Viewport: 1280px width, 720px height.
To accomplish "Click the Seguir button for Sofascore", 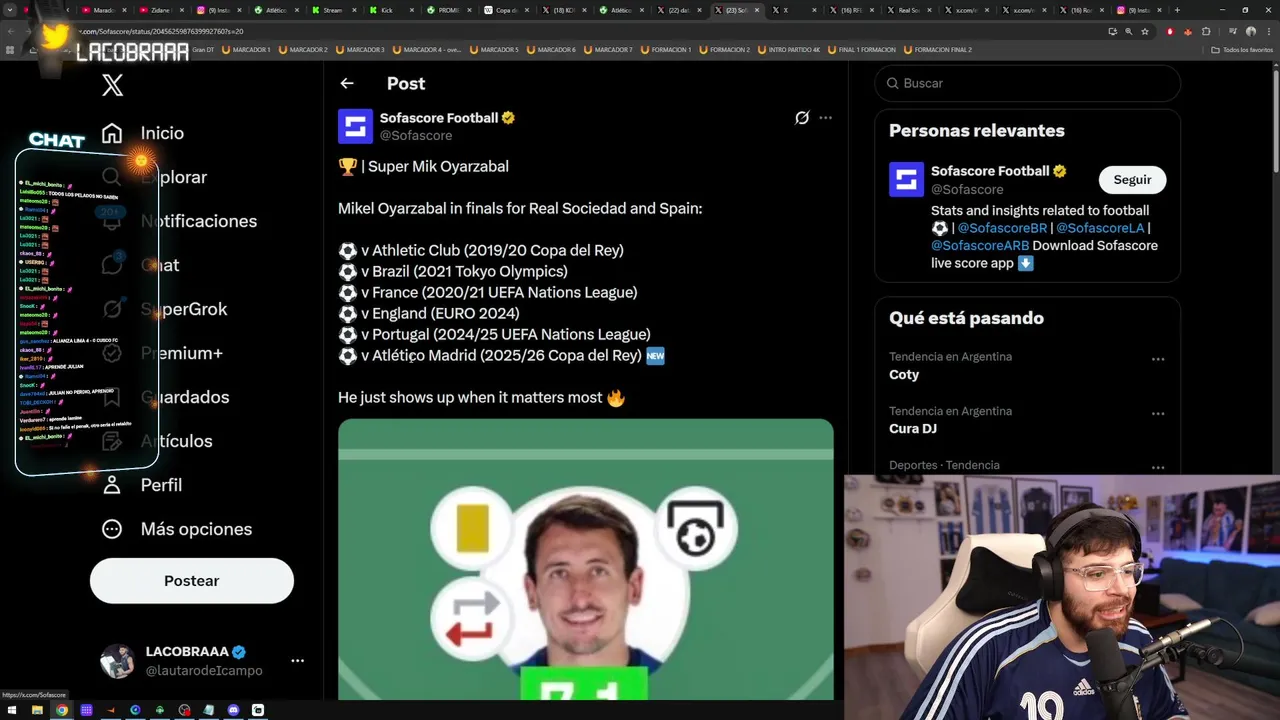I will (1133, 180).
